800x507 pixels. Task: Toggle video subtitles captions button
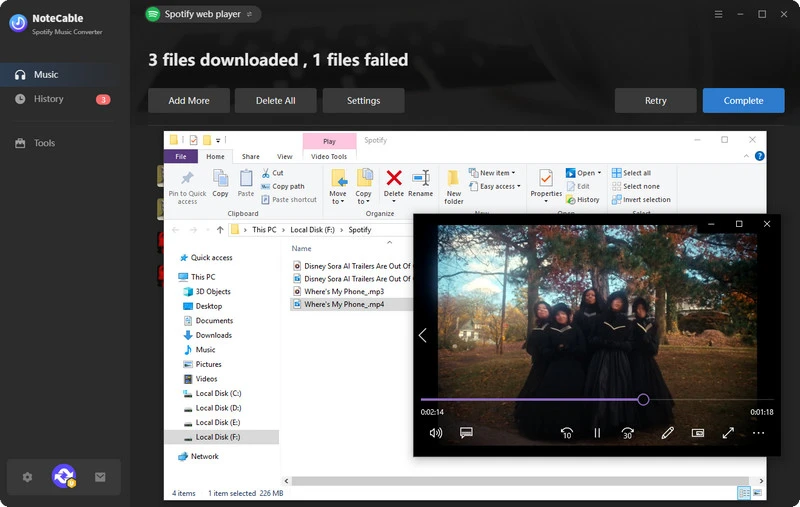point(466,433)
